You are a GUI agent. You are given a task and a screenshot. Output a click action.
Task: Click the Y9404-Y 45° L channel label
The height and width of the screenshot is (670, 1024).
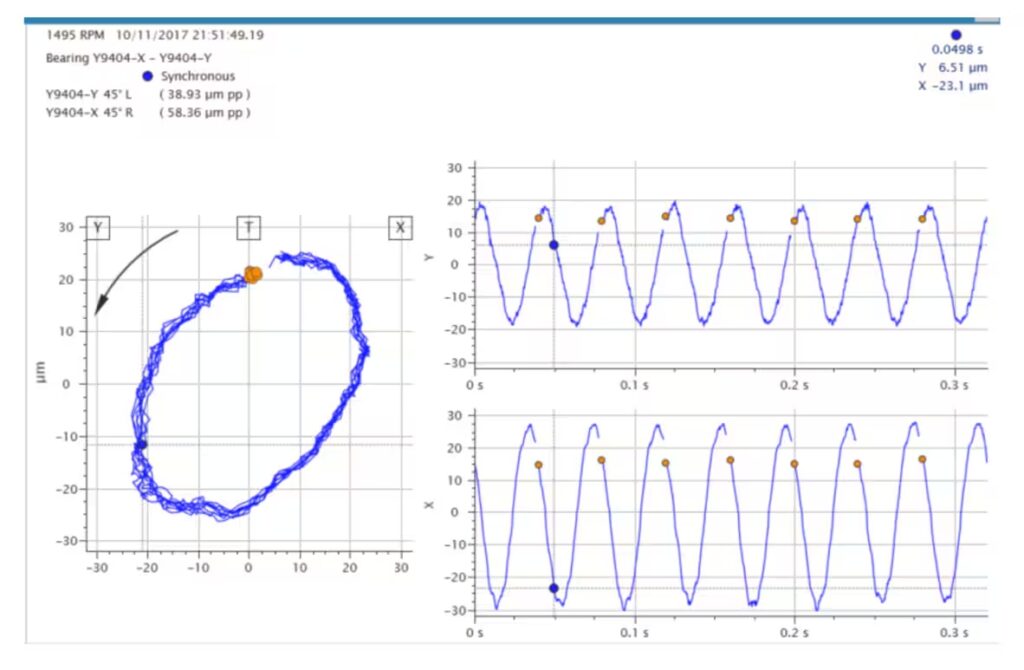click(89, 94)
